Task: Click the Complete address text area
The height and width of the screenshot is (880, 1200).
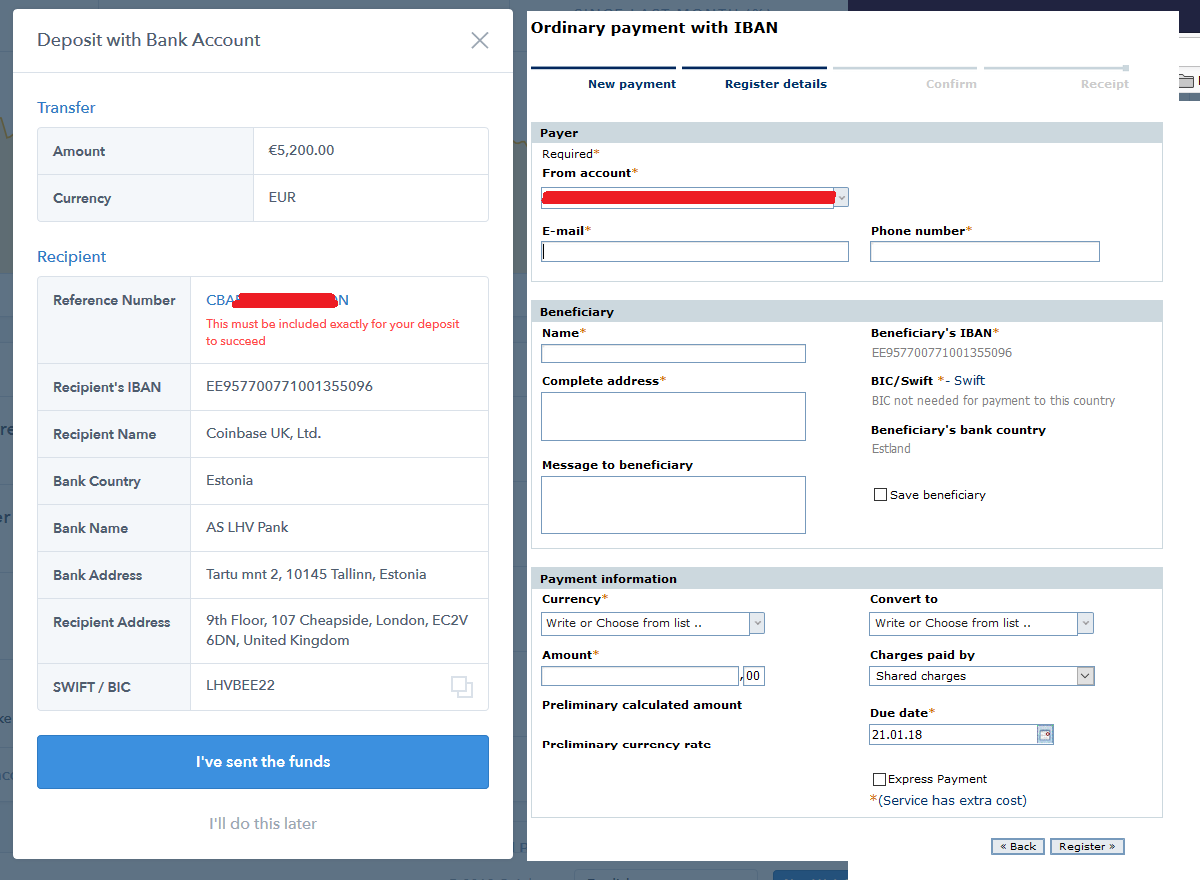Action: (x=673, y=416)
